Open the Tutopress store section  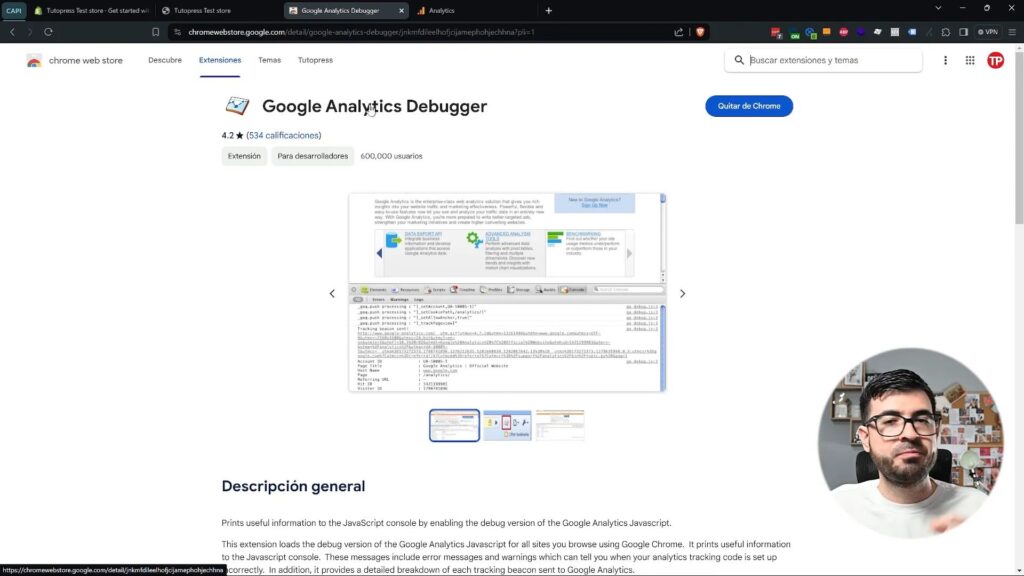click(315, 60)
